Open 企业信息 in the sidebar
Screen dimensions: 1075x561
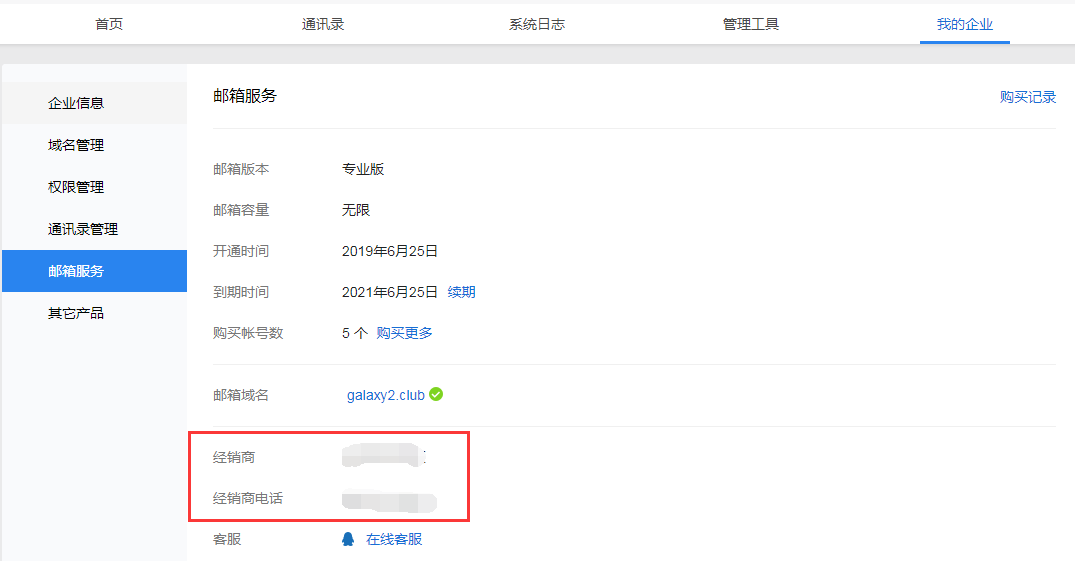point(76,103)
